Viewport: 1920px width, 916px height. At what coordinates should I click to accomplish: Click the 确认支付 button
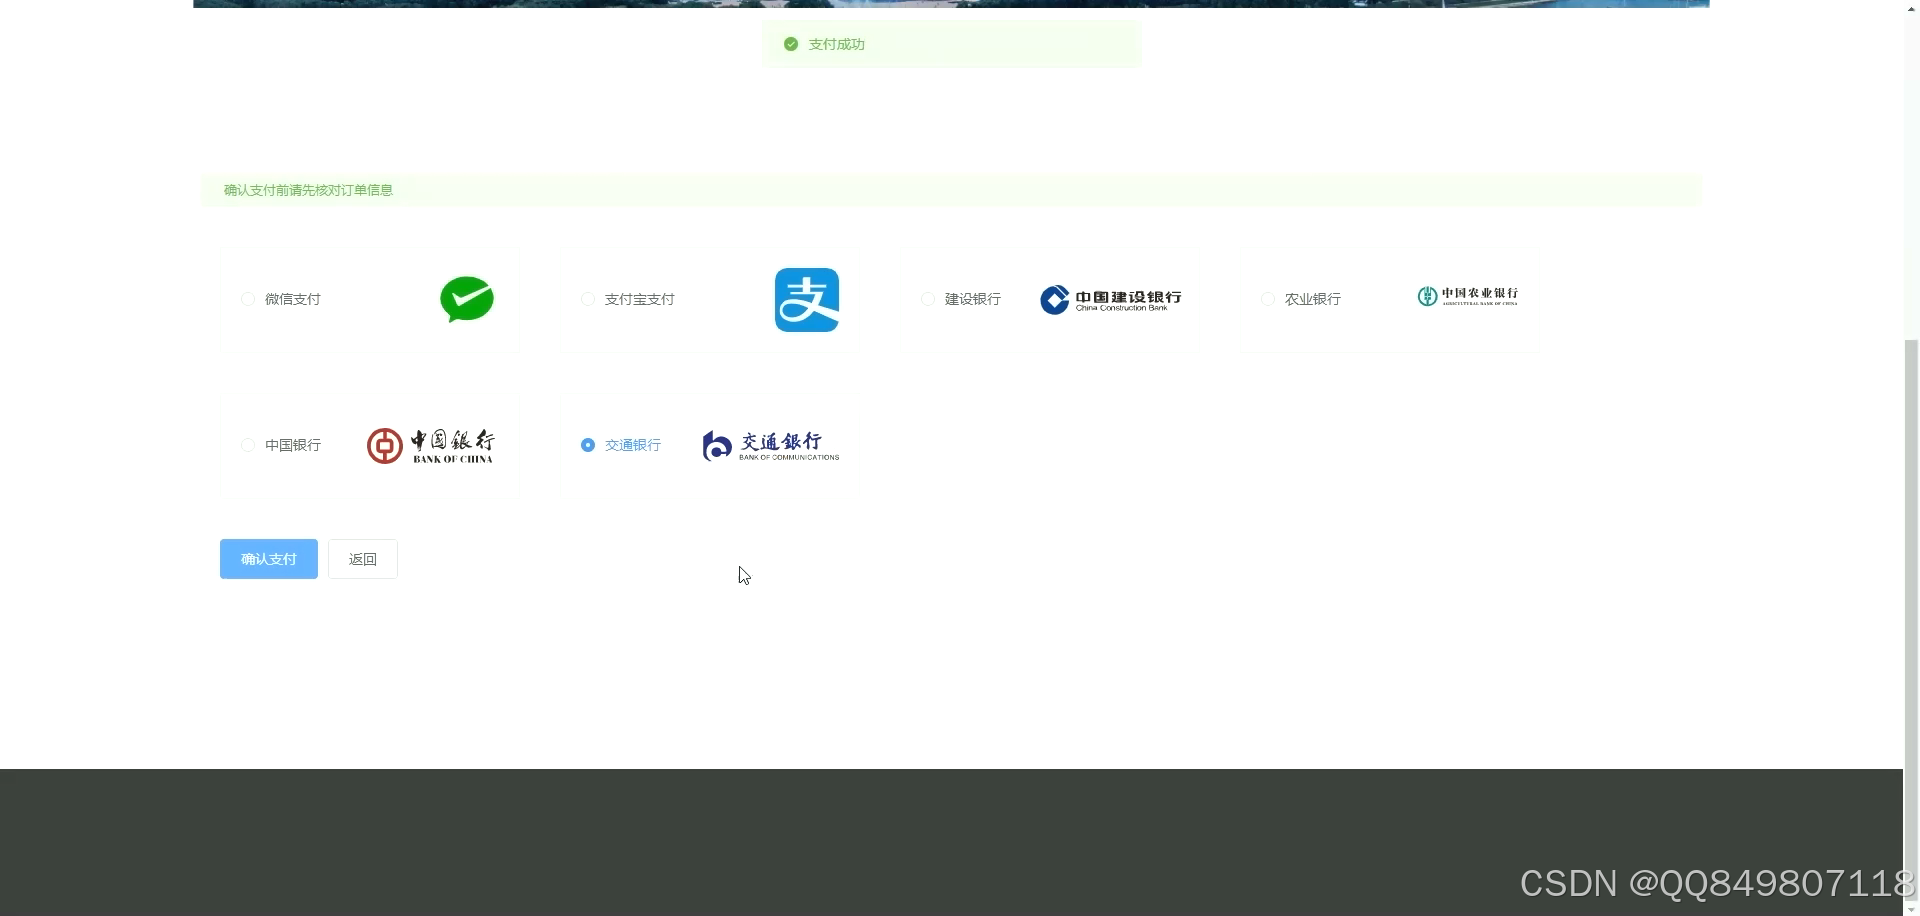tap(269, 559)
